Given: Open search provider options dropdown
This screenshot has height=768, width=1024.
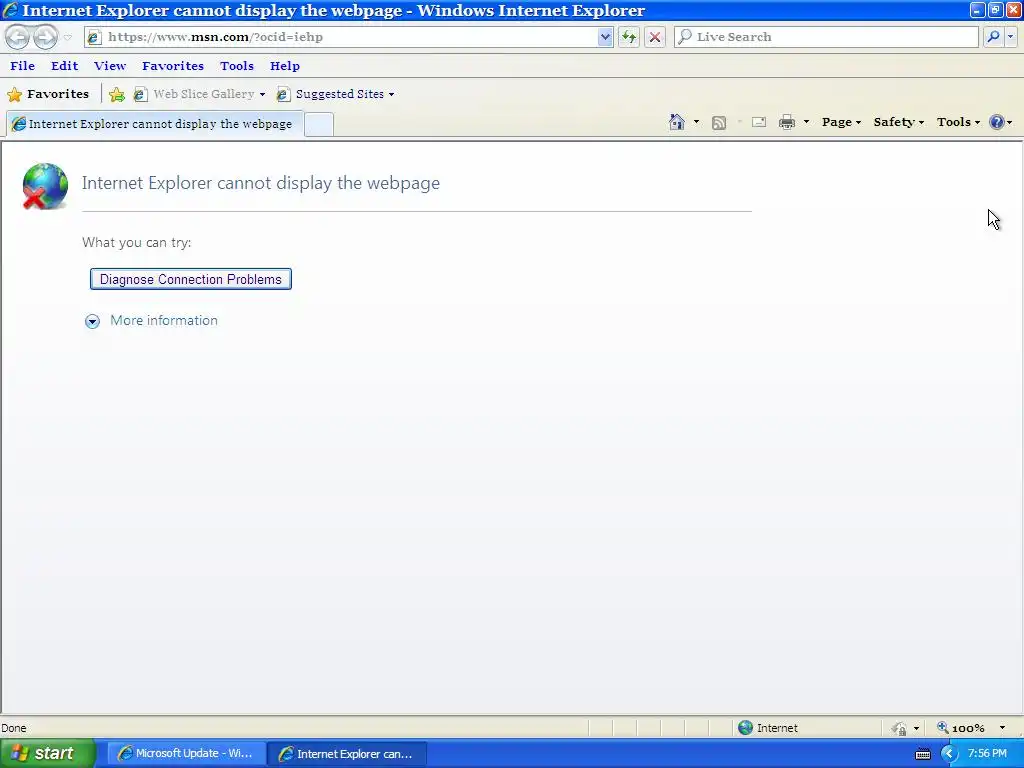Looking at the screenshot, I should tap(1010, 37).
